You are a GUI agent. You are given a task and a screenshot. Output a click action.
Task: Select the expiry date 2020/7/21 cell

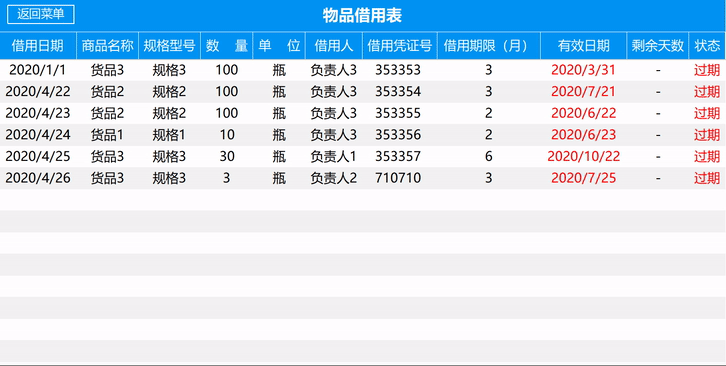583,91
